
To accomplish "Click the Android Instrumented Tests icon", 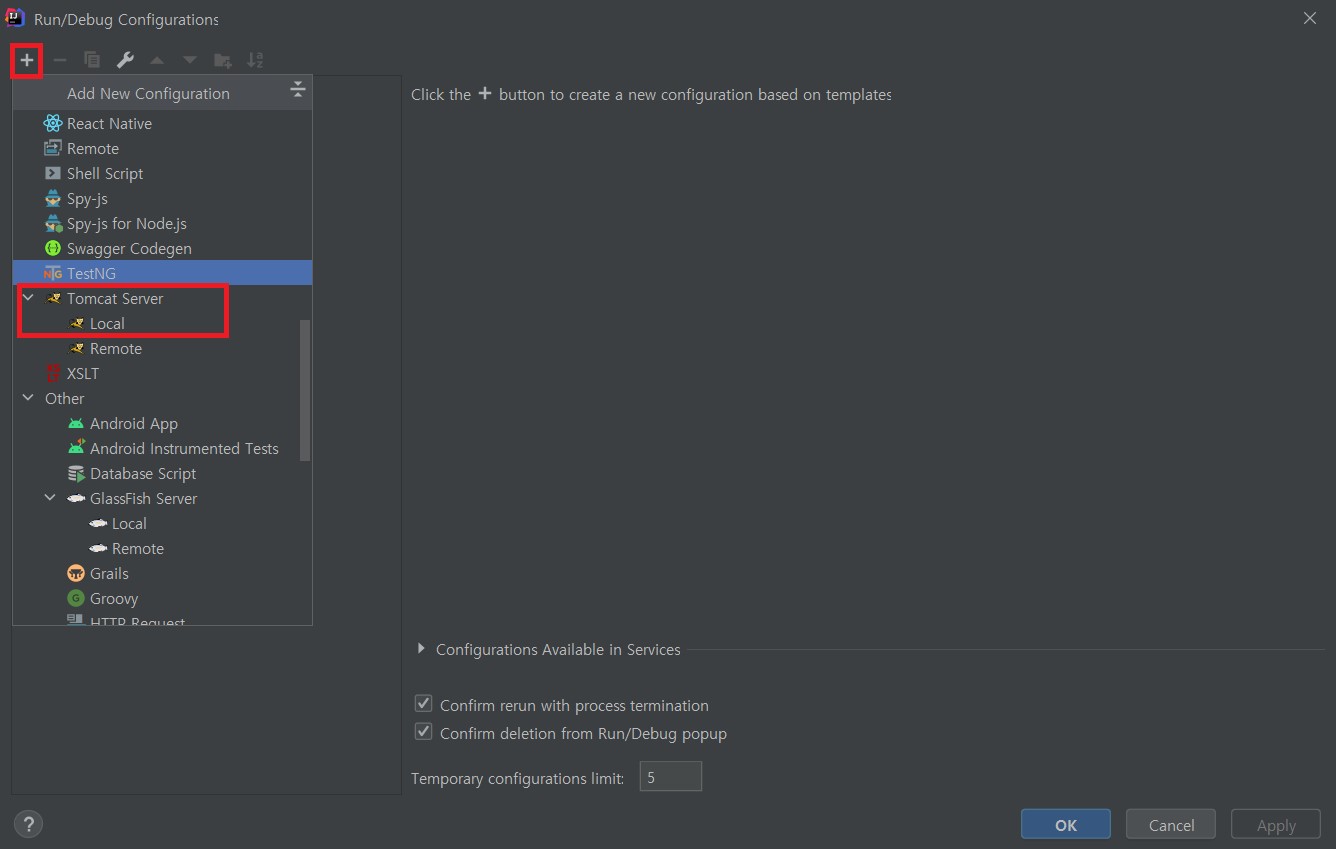I will (x=76, y=448).
